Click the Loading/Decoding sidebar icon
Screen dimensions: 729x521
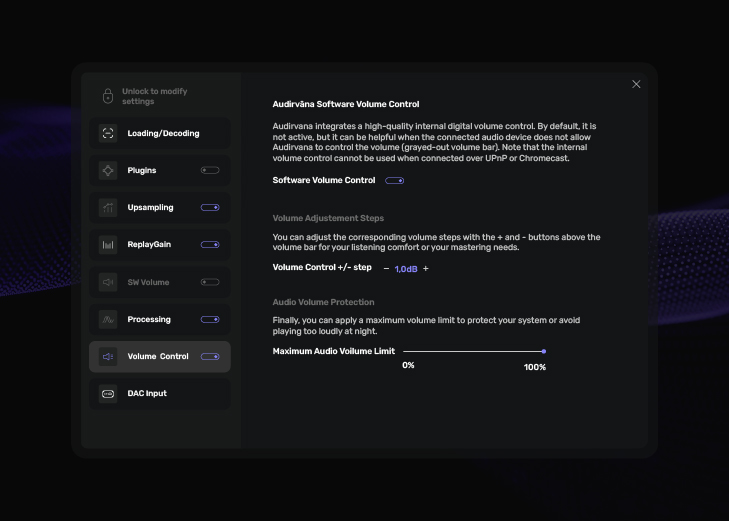(x=108, y=133)
